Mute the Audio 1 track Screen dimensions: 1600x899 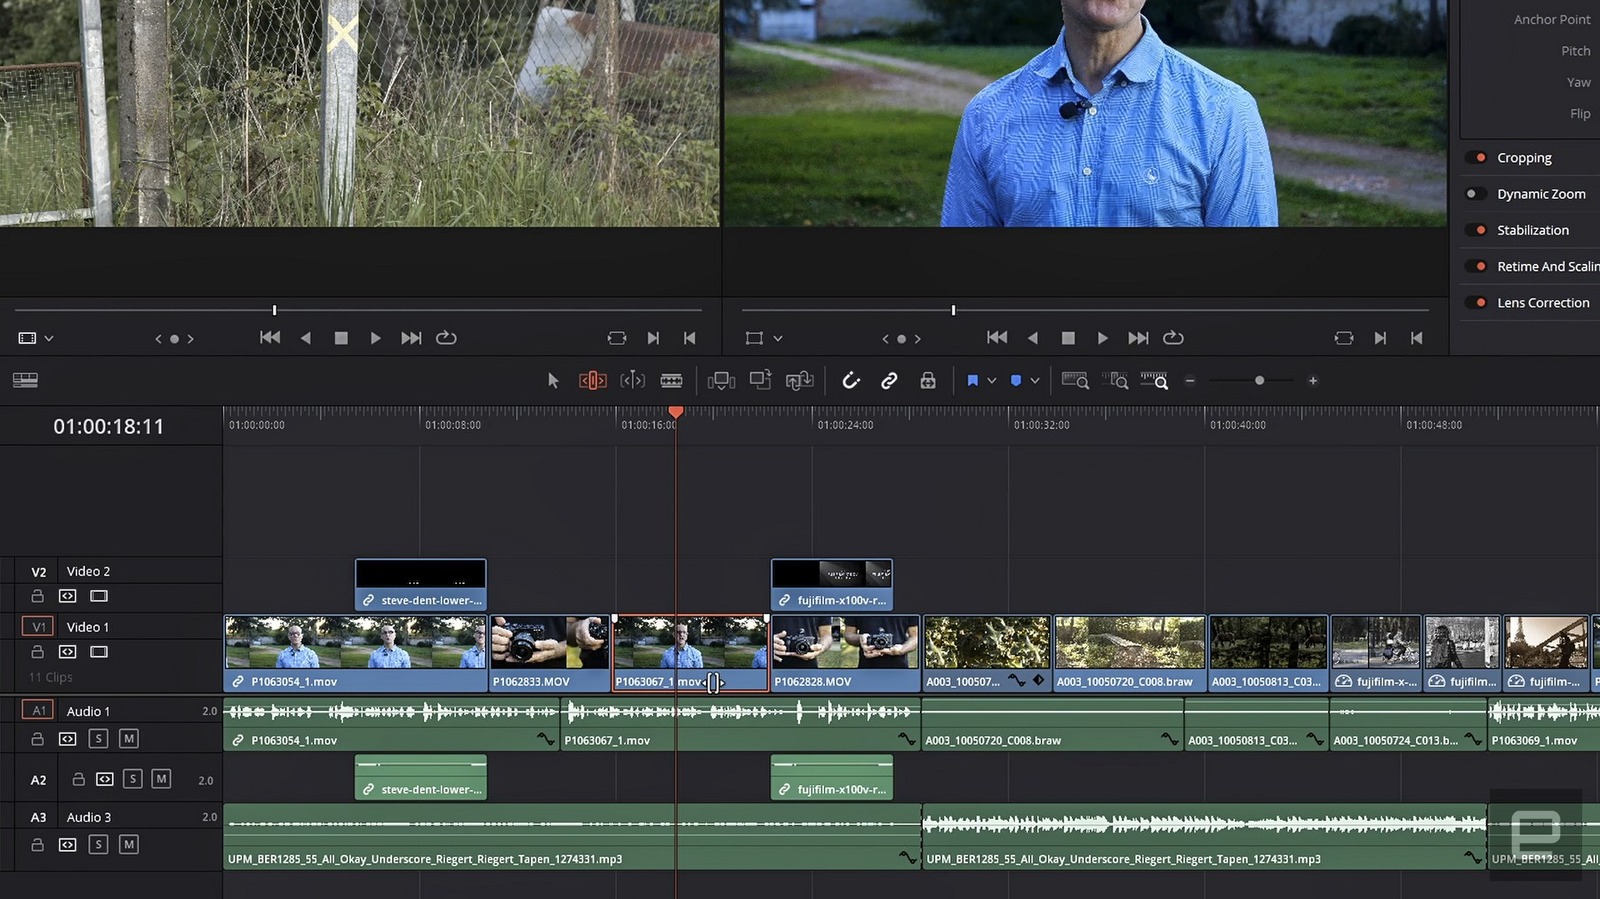pyautogui.click(x=129, y=739)
